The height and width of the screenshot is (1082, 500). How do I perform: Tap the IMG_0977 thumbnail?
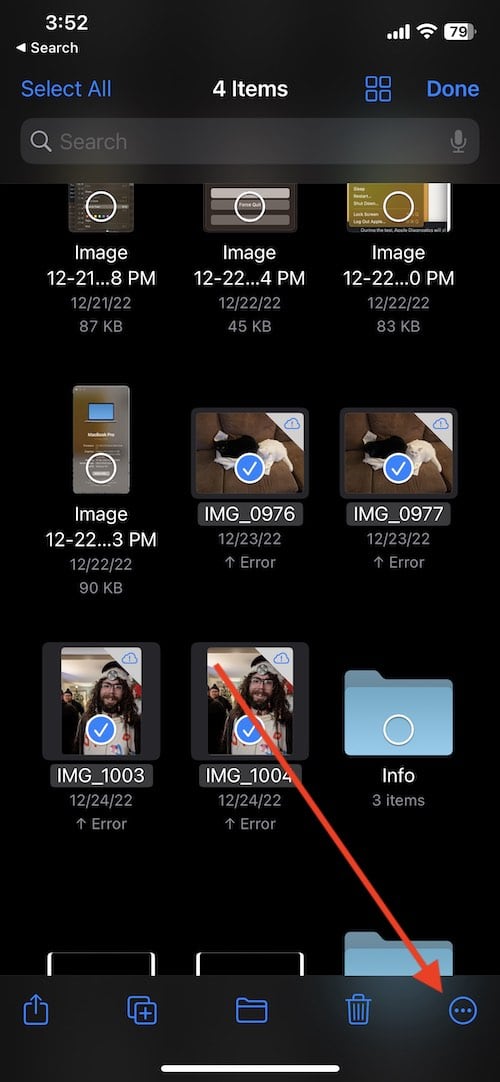coord(398,453)
